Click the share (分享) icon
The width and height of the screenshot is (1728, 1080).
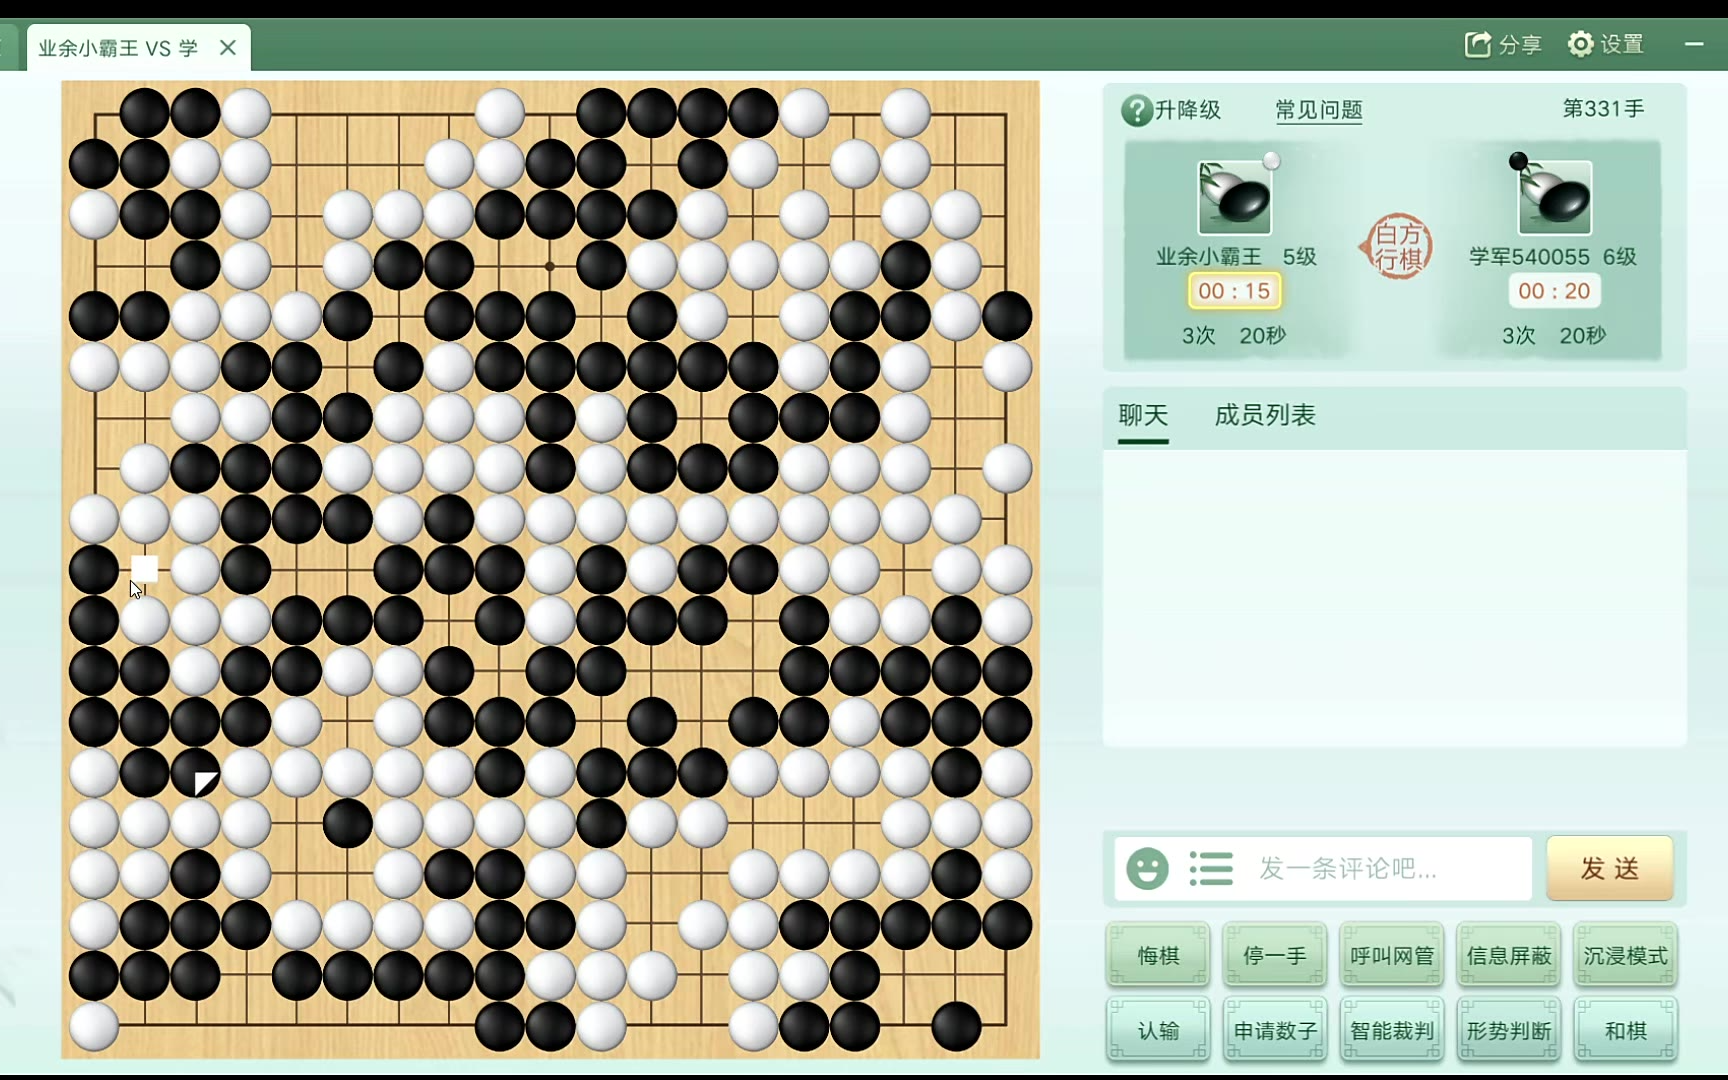[x=1478, y=44]
